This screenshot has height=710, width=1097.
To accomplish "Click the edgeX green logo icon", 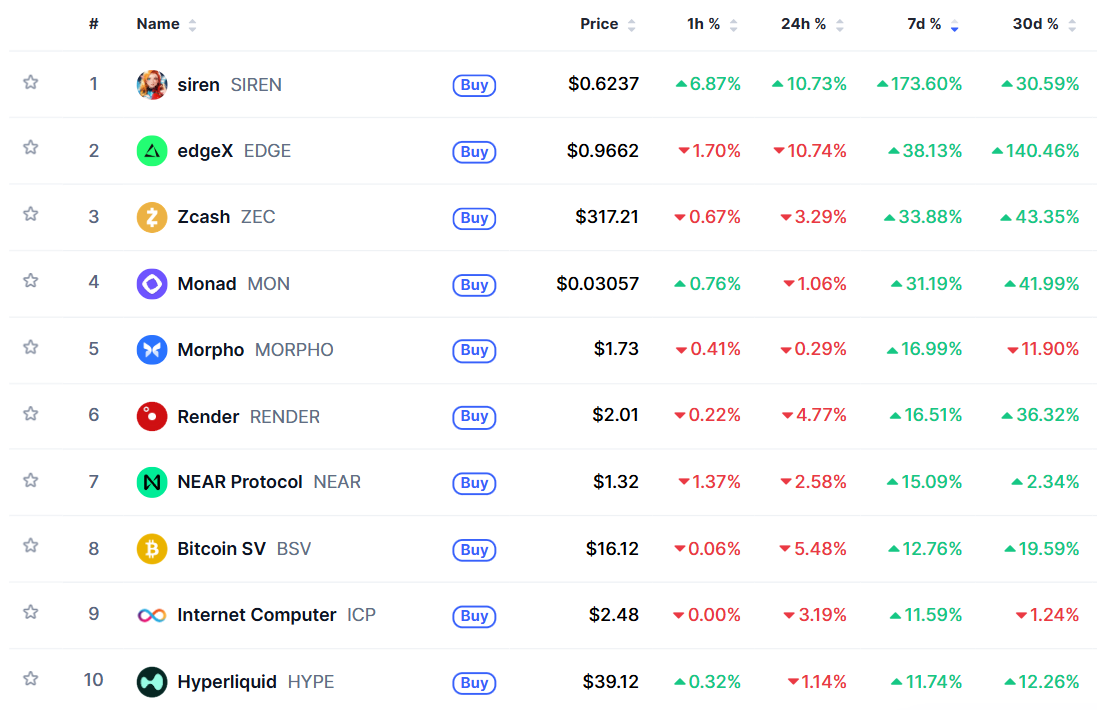I will point(152,151).
